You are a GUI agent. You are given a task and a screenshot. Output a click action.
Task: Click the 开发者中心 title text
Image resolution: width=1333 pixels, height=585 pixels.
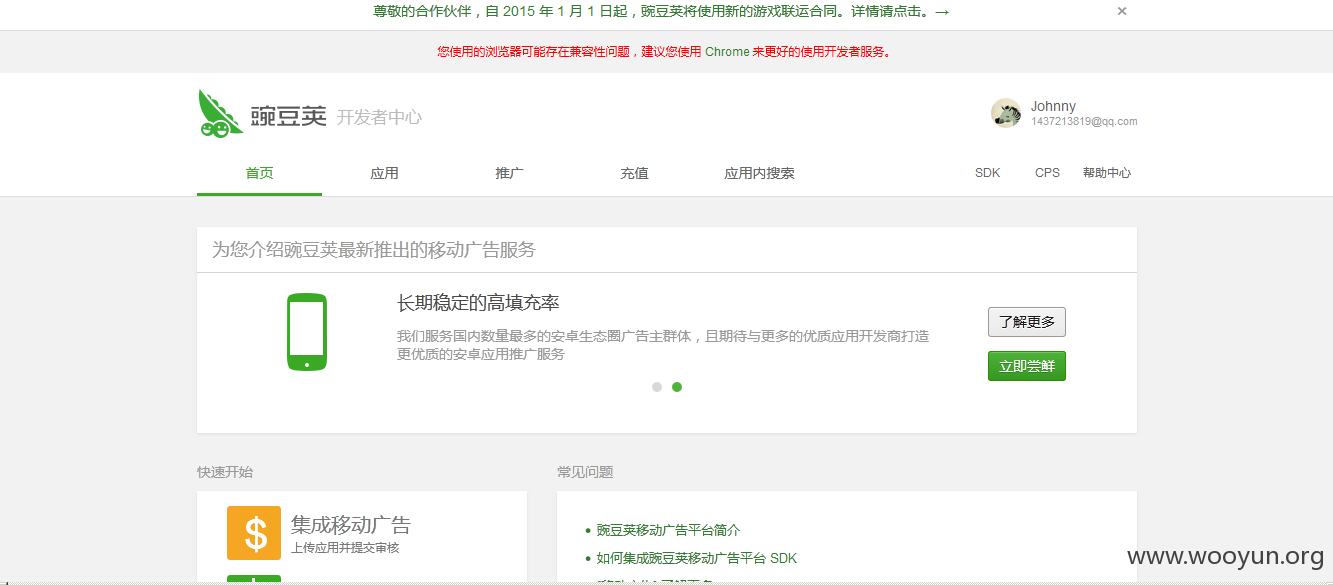point(379,117)
